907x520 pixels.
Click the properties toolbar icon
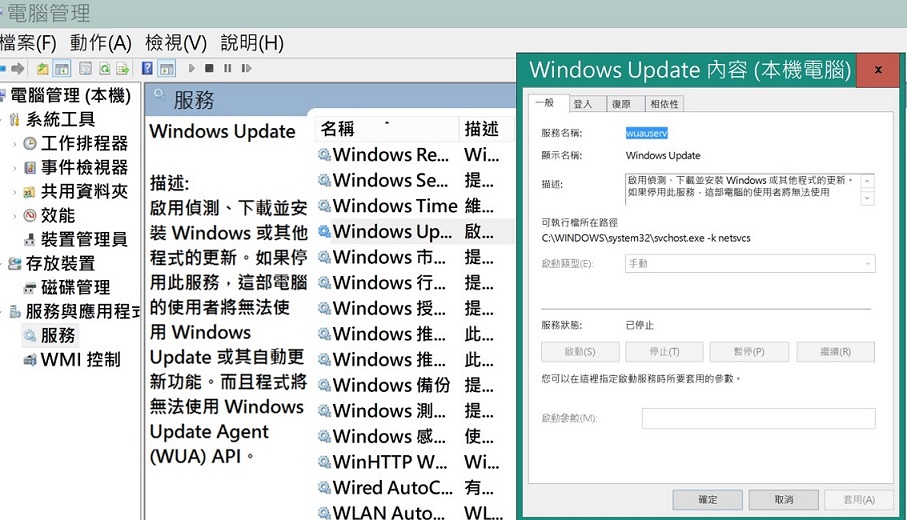(x=85, y=69)
